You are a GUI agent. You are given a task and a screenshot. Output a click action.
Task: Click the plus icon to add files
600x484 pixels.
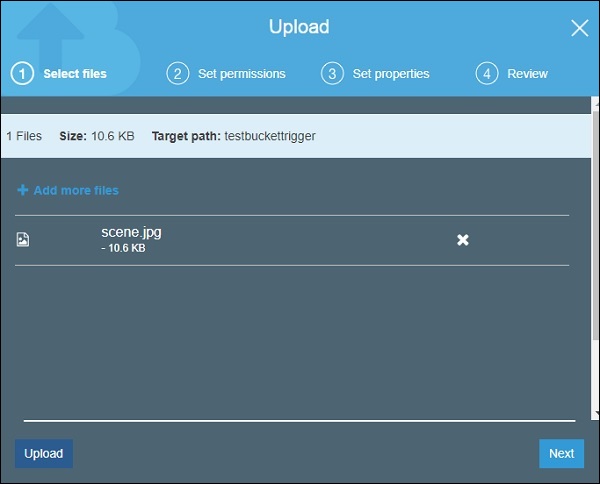[x=23, y=190]
